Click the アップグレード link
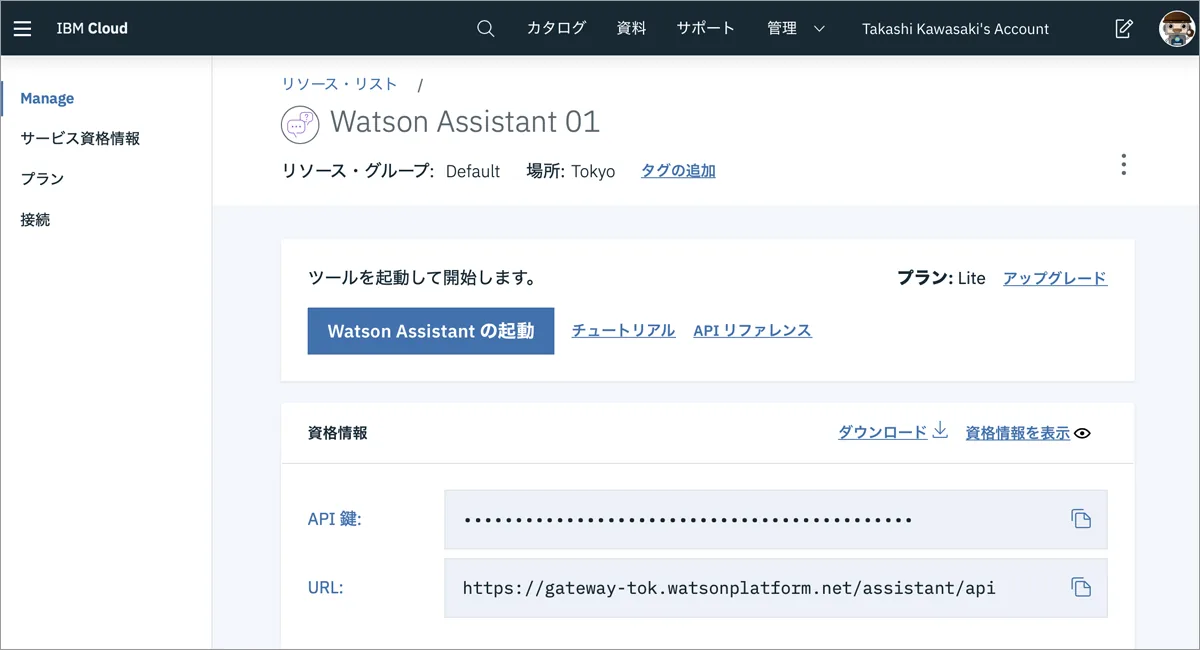 tap(1055, 278)
